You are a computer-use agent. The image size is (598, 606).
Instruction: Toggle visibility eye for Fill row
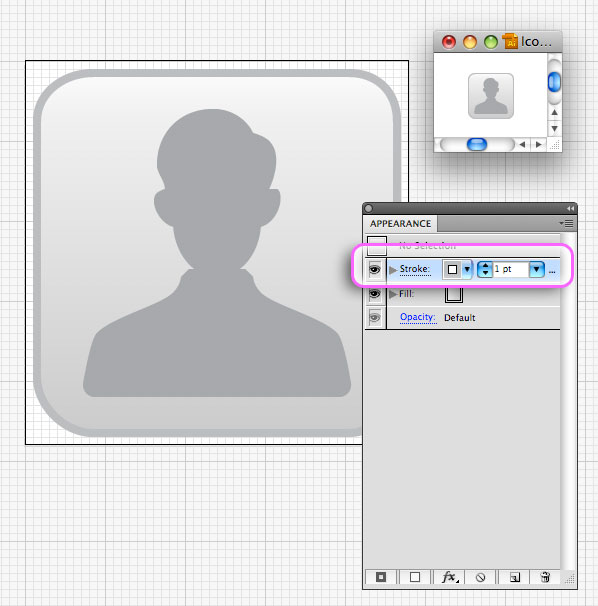pyautogui.click(x=375, y=294)
